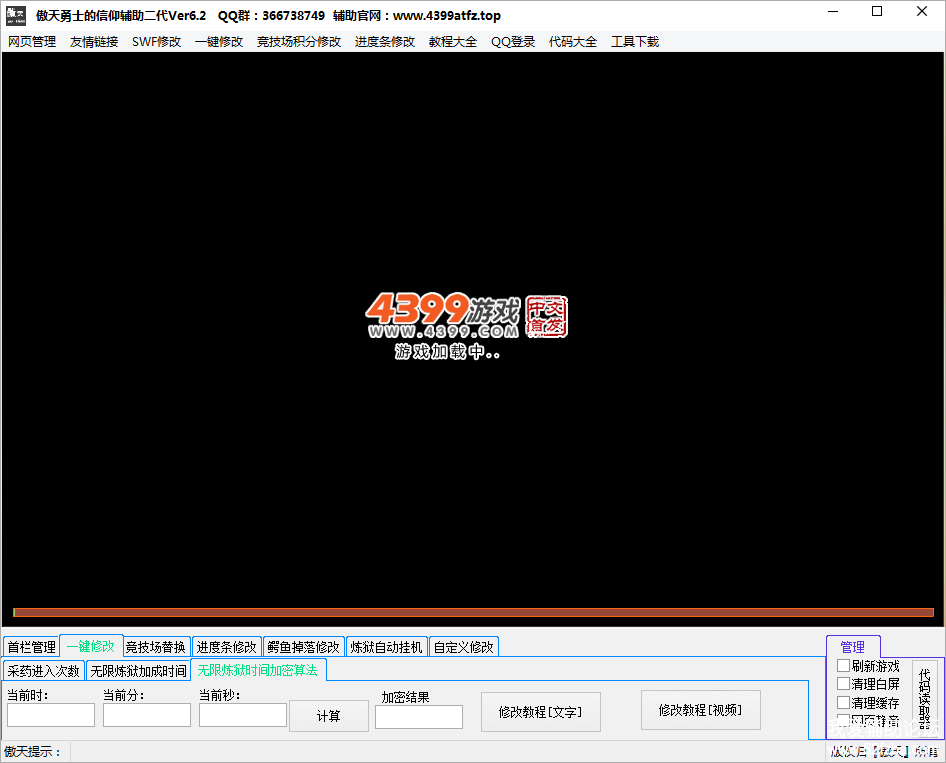Open the 无限炼狱加成时间 sub-tab
946x763 pixels.
pos(138,671)
